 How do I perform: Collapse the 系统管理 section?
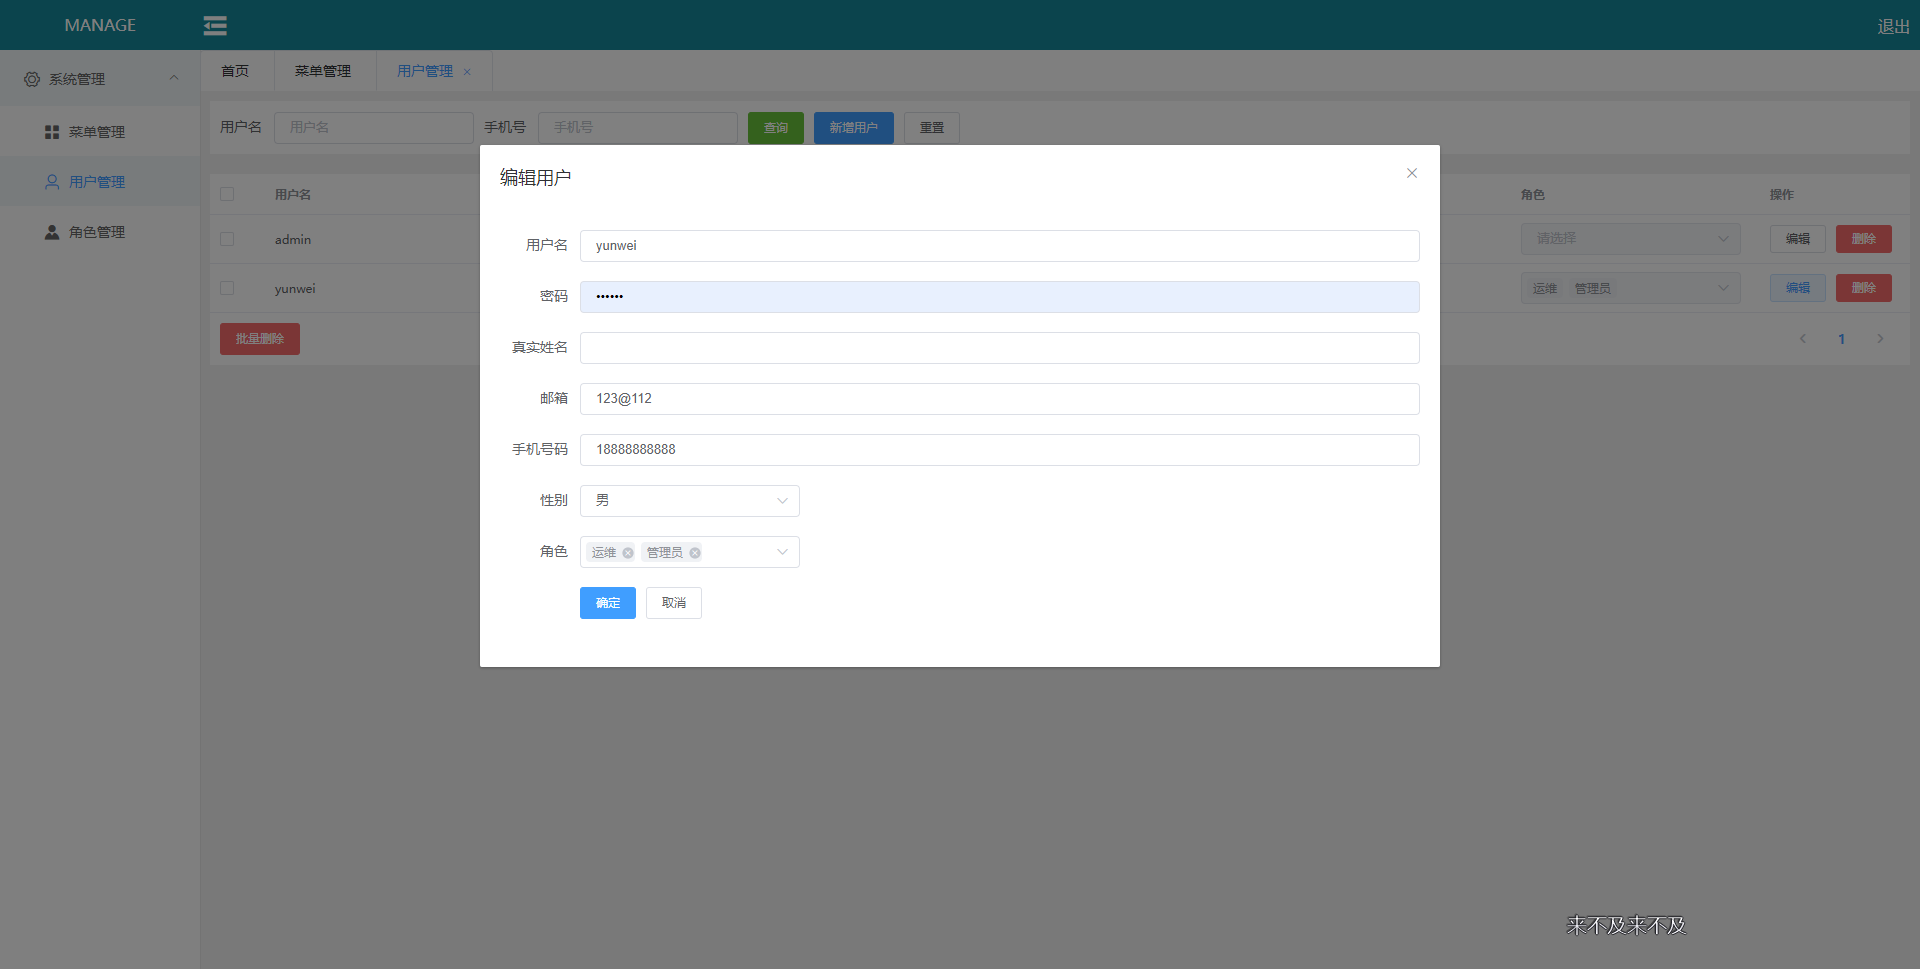pos(173,78)
